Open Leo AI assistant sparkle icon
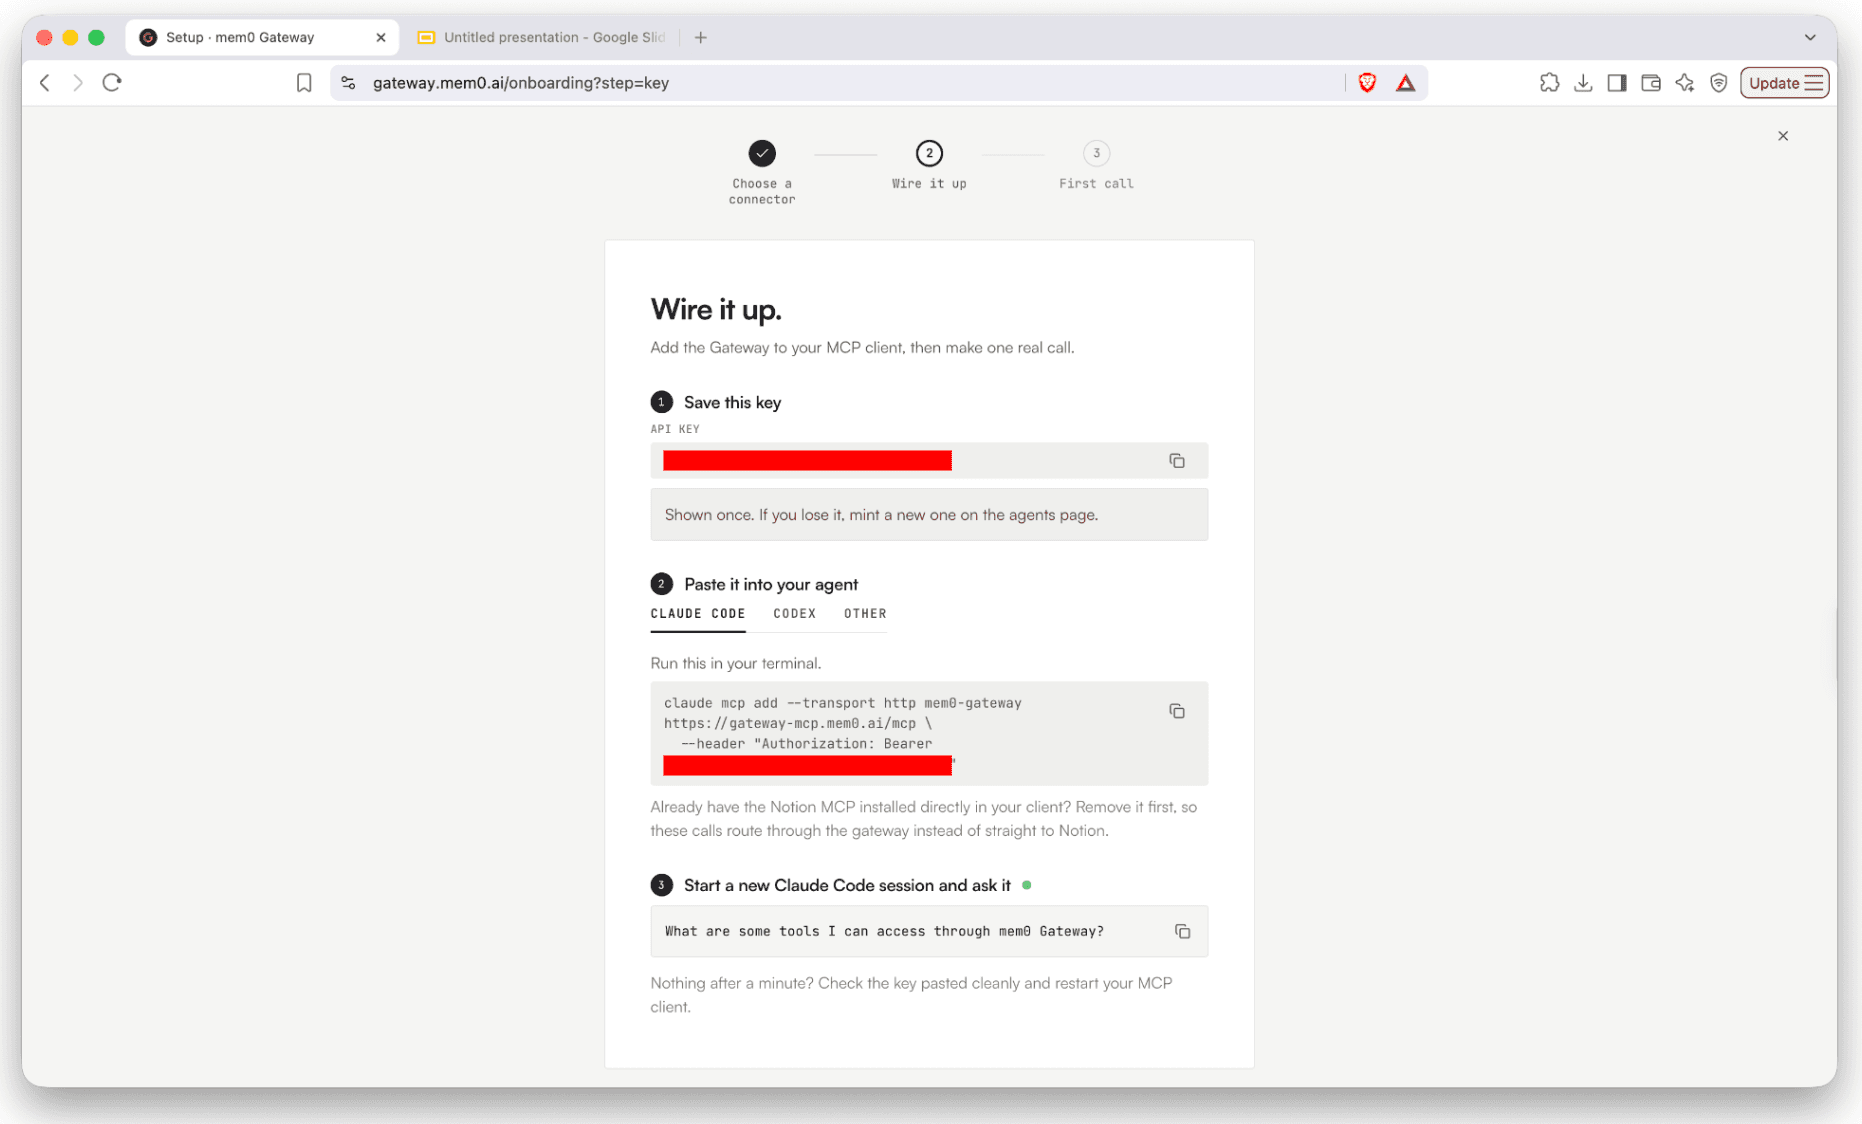The image size is (1862, 1124). click(1685, 83)
